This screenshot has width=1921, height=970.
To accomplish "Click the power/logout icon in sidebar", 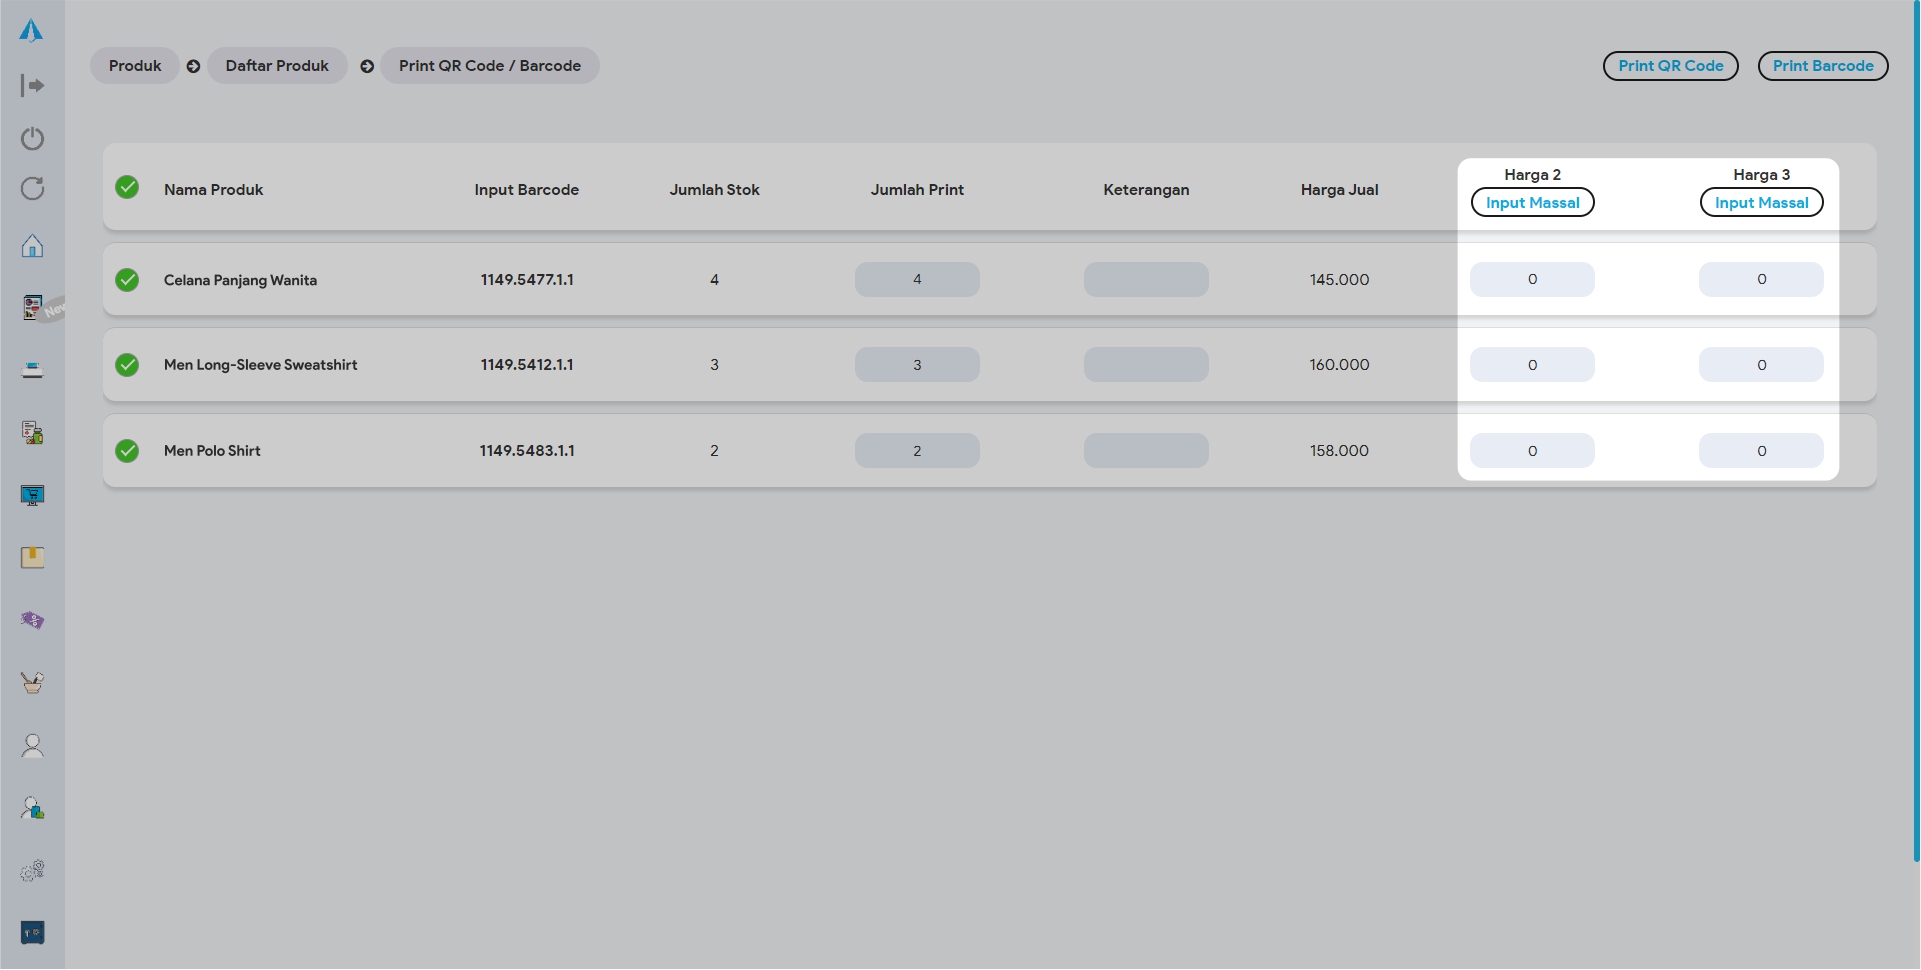I will pyautogui.click(x=32, y=138).
